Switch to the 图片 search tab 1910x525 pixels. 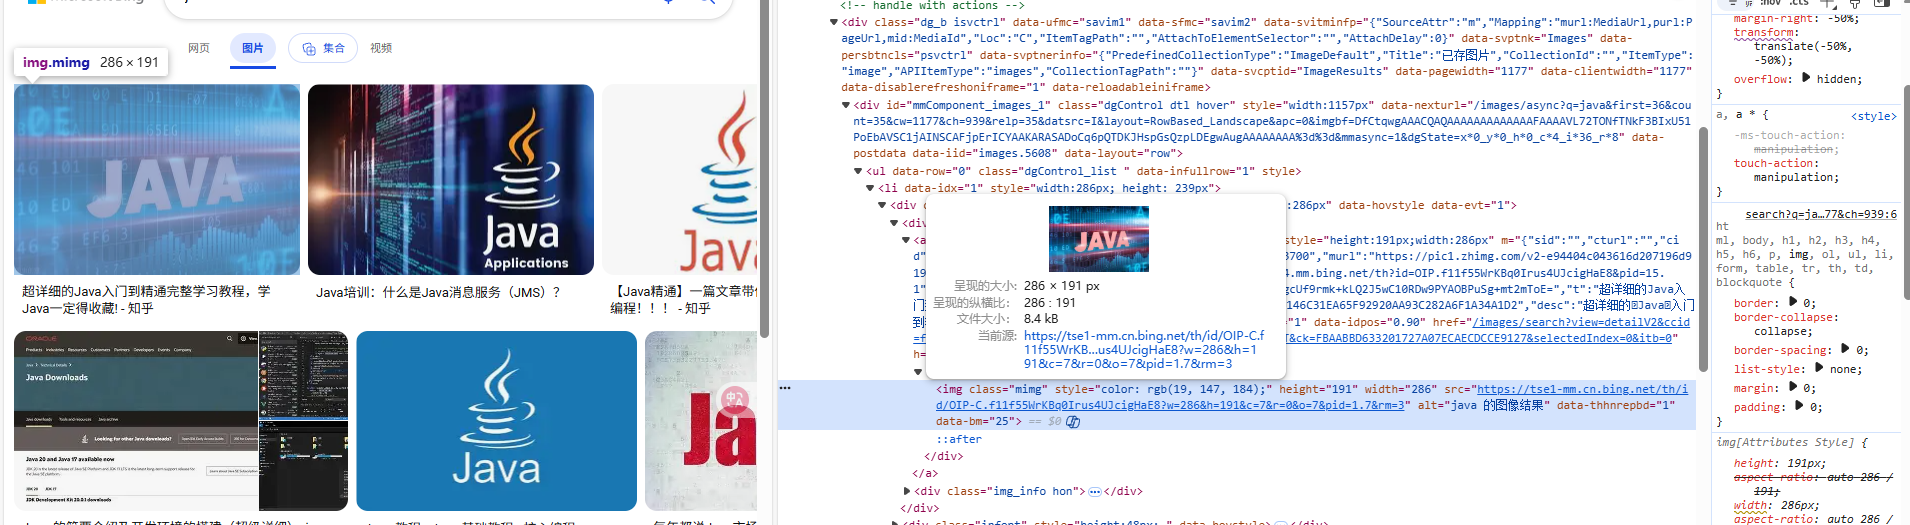click(x=253, y=48)
